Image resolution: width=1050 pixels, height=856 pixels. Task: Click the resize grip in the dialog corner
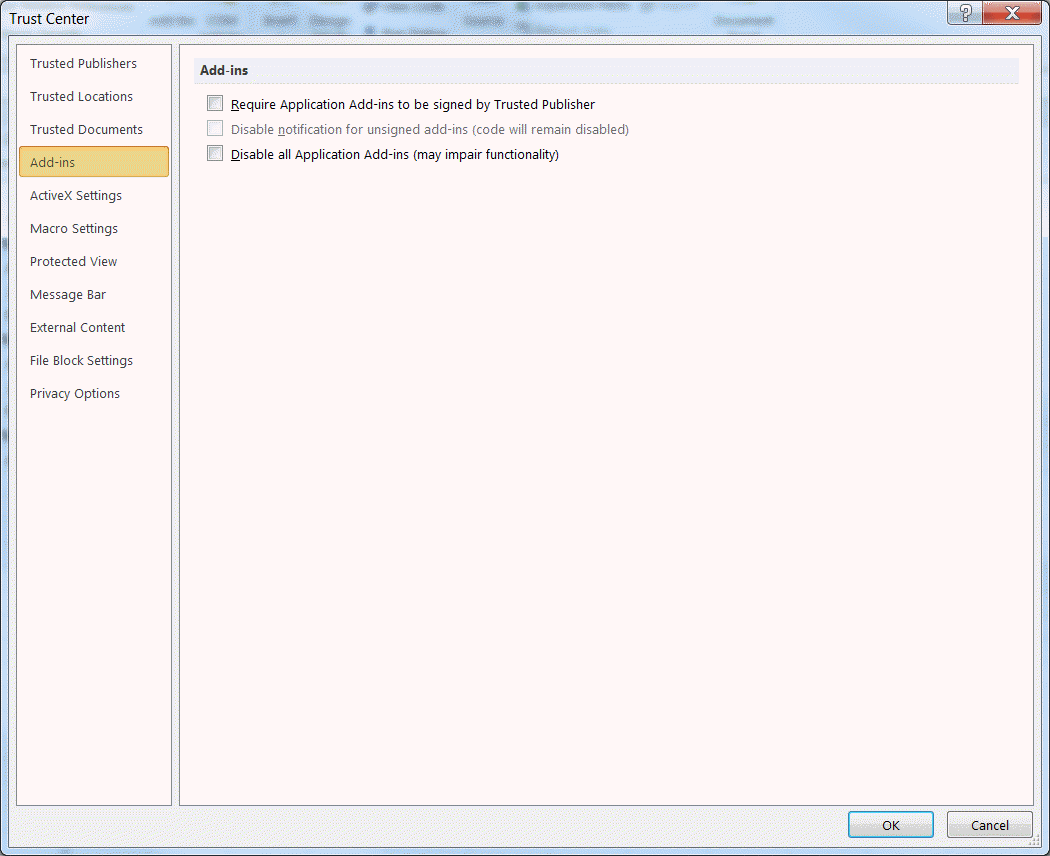pyautogui.click(x=1040, y=846)
